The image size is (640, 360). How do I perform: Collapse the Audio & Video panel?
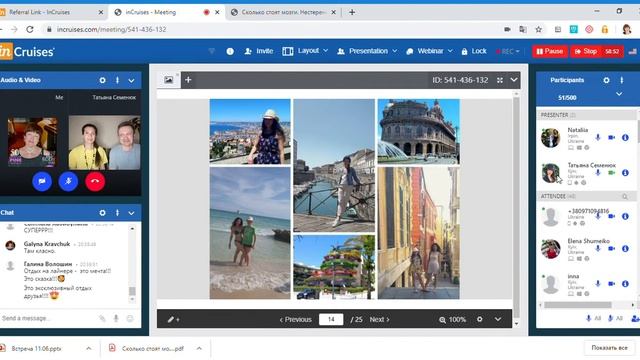coord(131,81)
